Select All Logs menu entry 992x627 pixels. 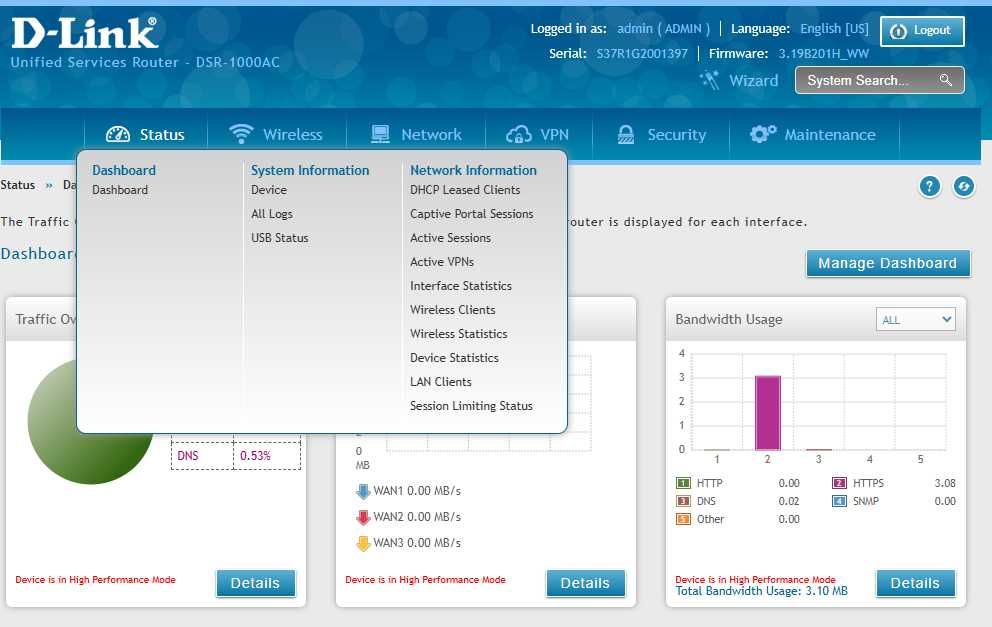[272, 214]
